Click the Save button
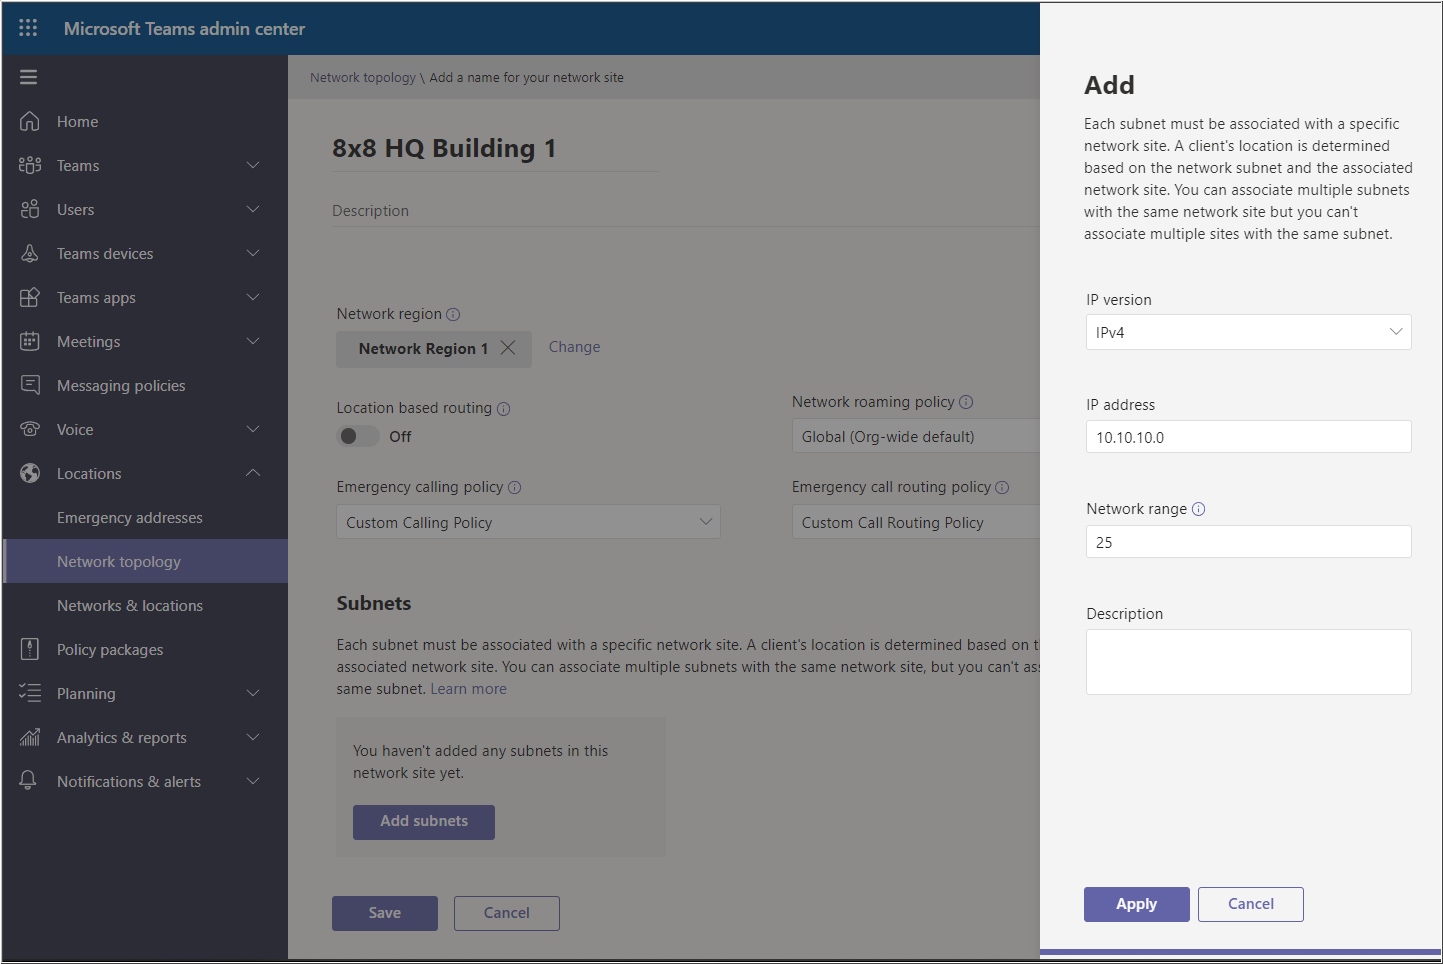1443x964 pixels. [385, 913]
